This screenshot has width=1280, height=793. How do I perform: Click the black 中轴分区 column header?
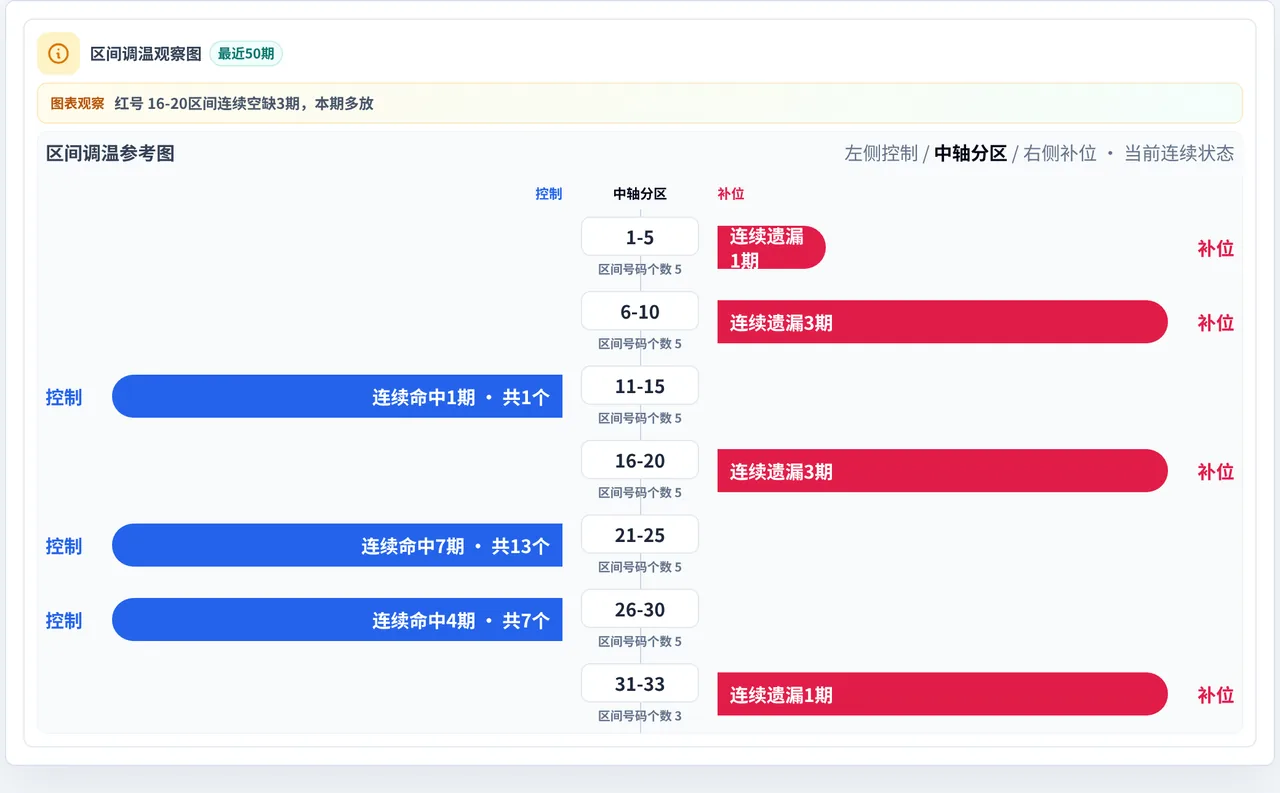[x=640, y=194]
